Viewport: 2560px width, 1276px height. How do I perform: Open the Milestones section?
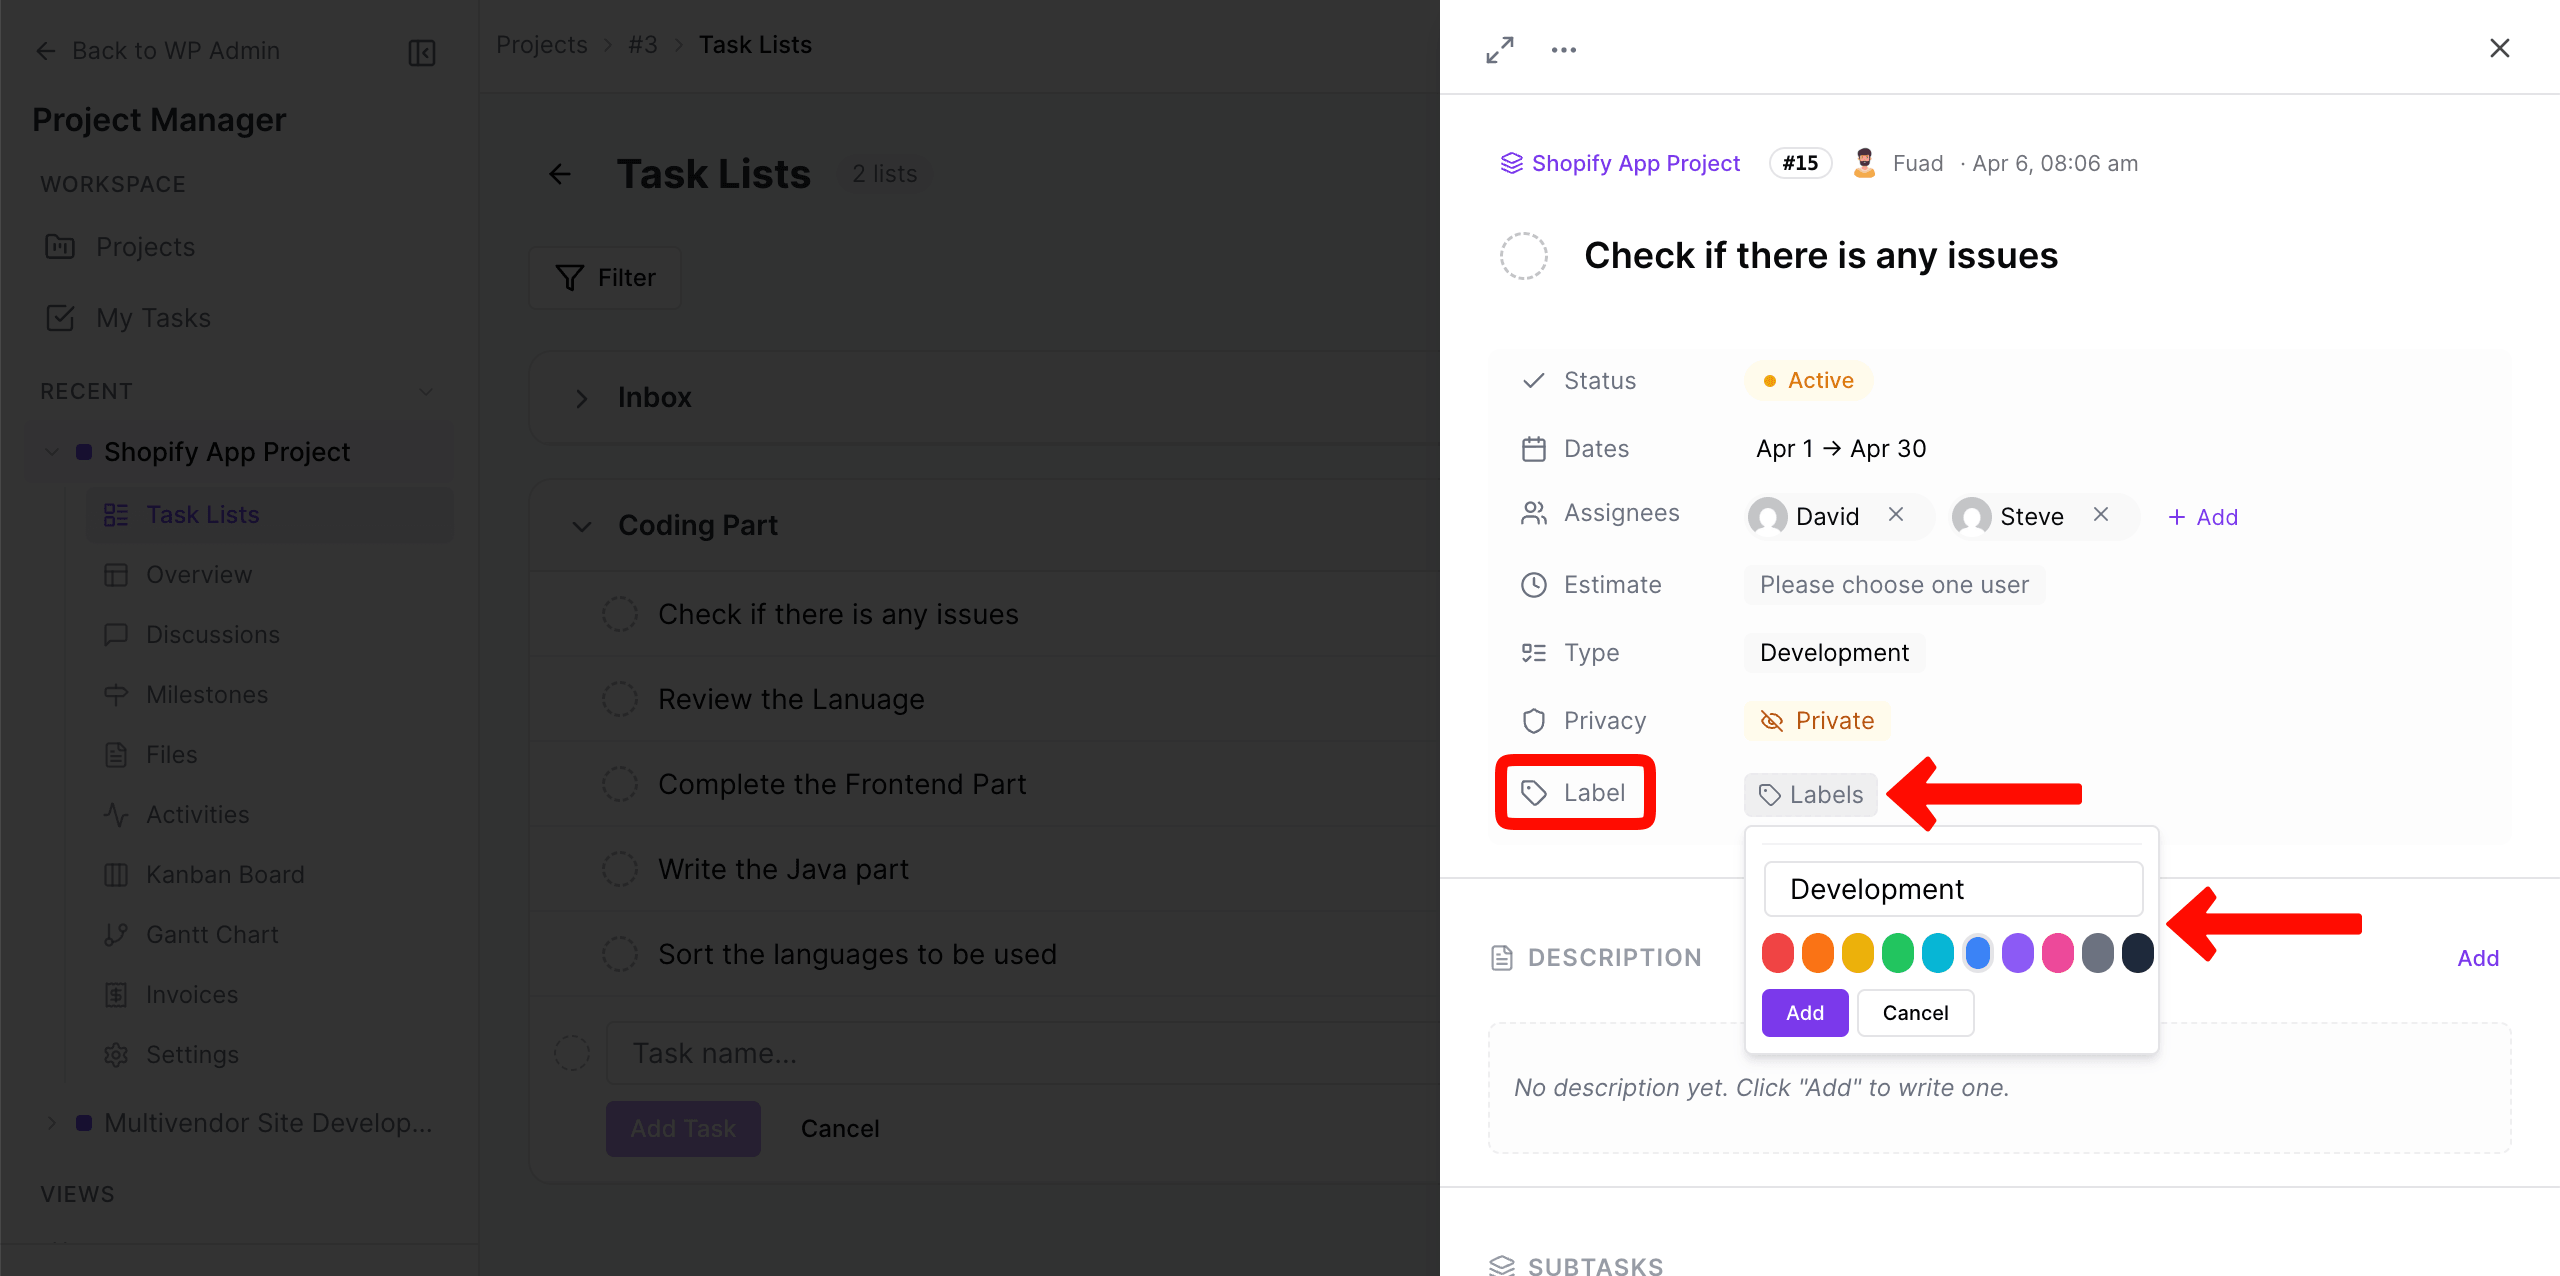click(x=206, y=694)
